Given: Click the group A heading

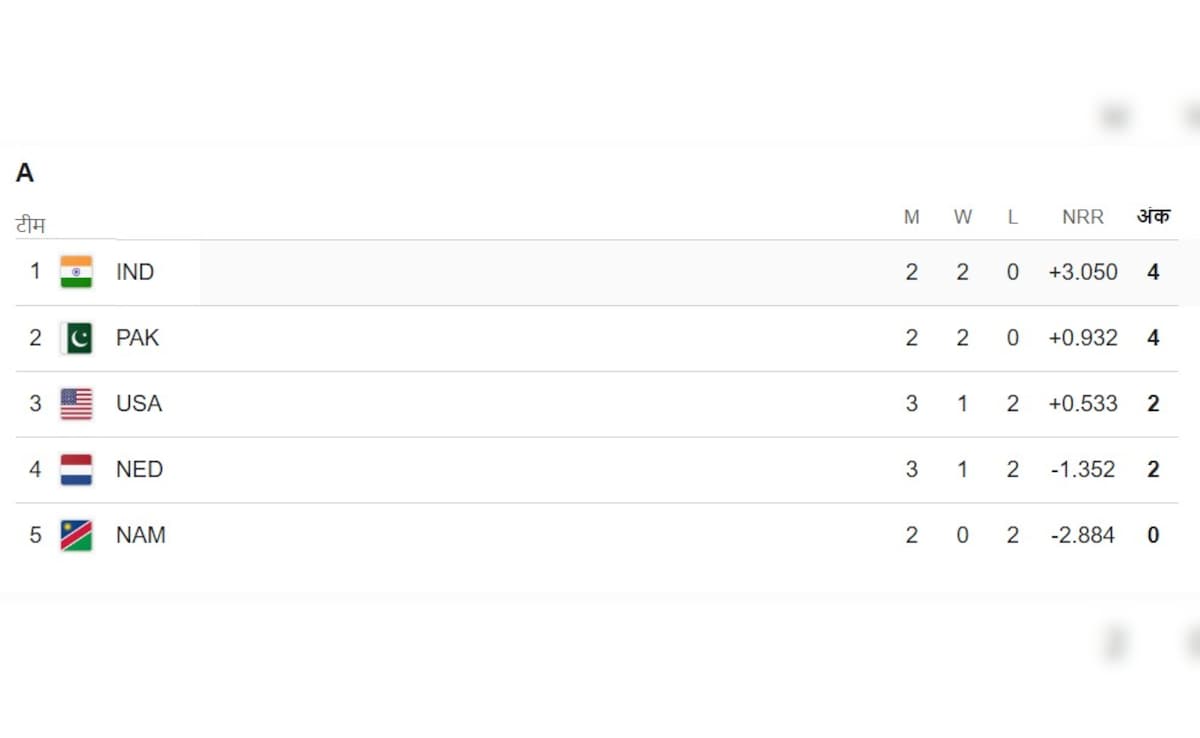Looking at the screenshot, I should [x=25, y=173].
